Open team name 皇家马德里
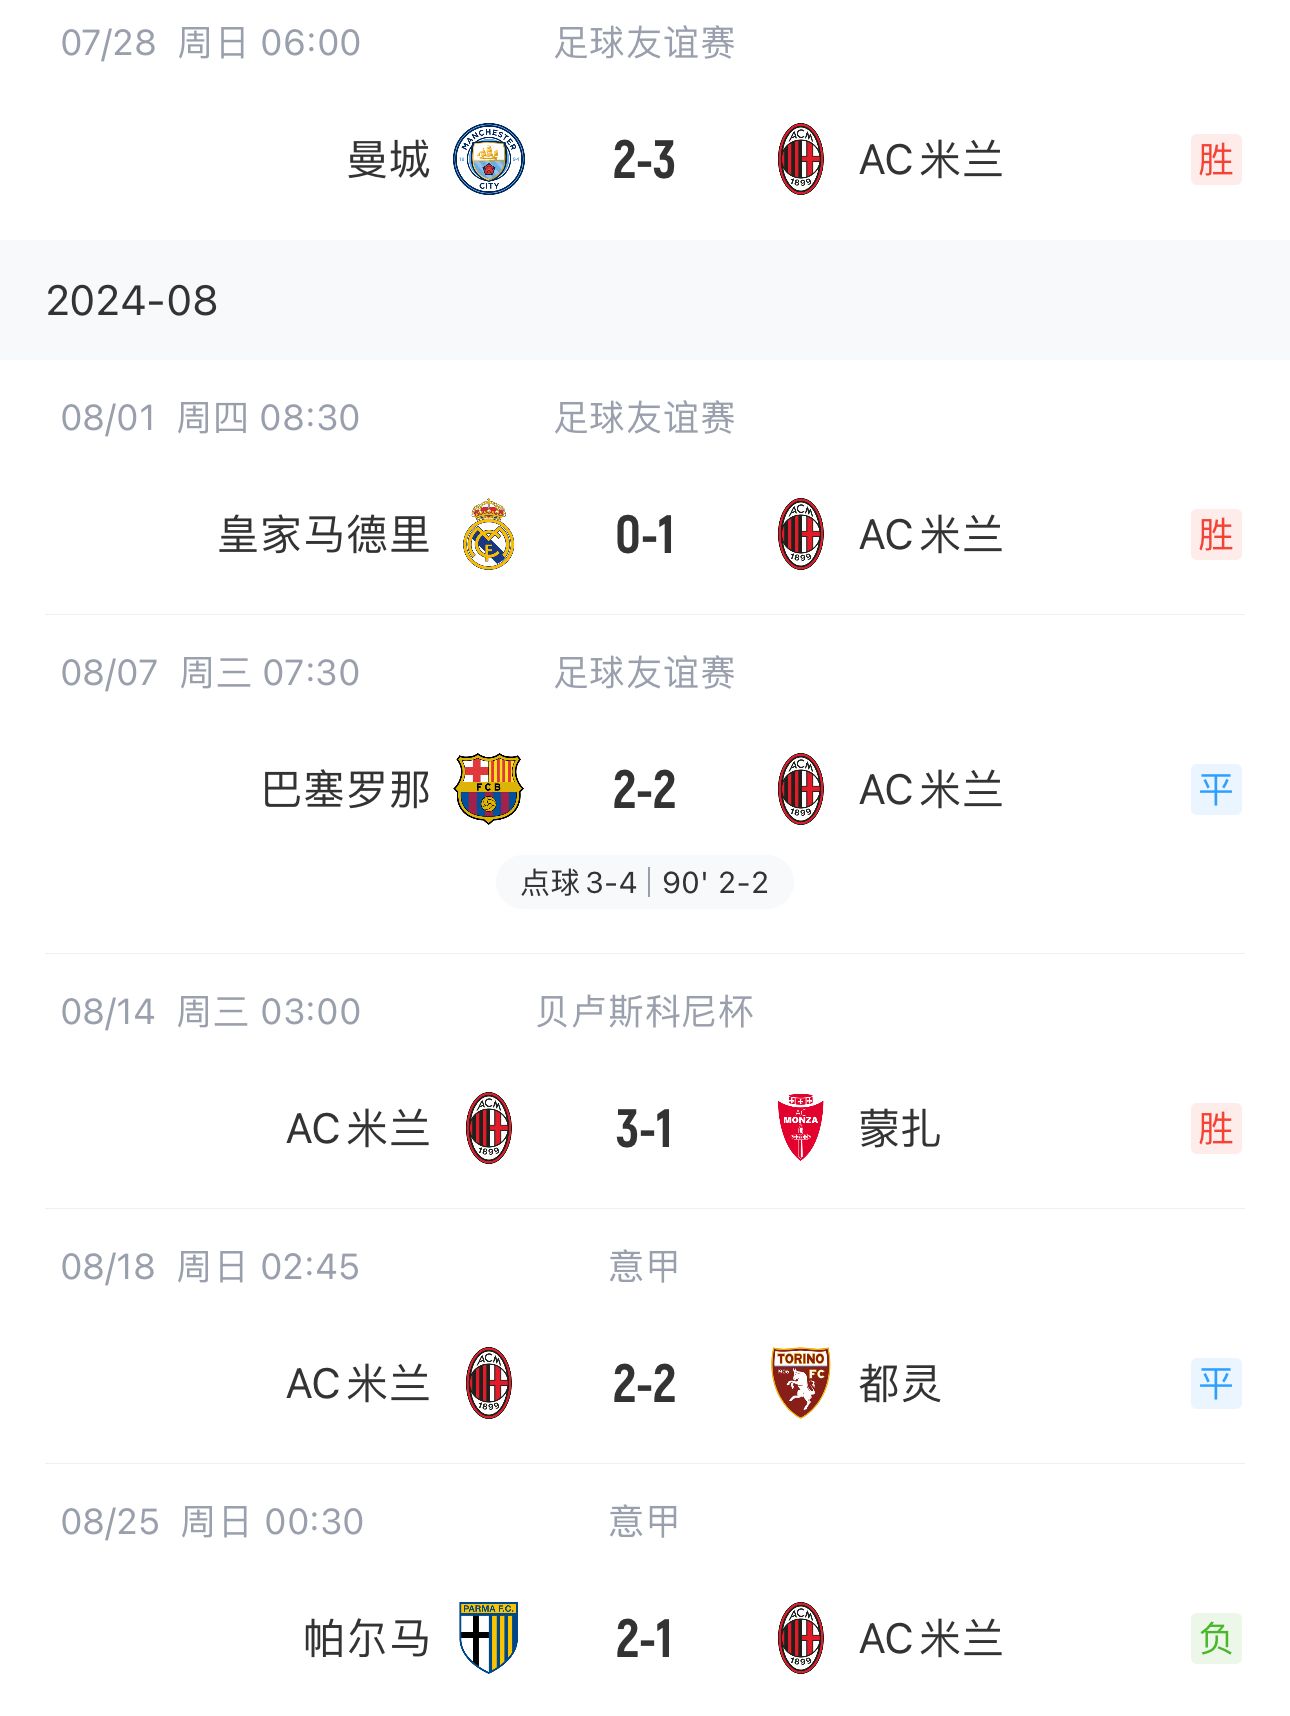 [324, 534]
